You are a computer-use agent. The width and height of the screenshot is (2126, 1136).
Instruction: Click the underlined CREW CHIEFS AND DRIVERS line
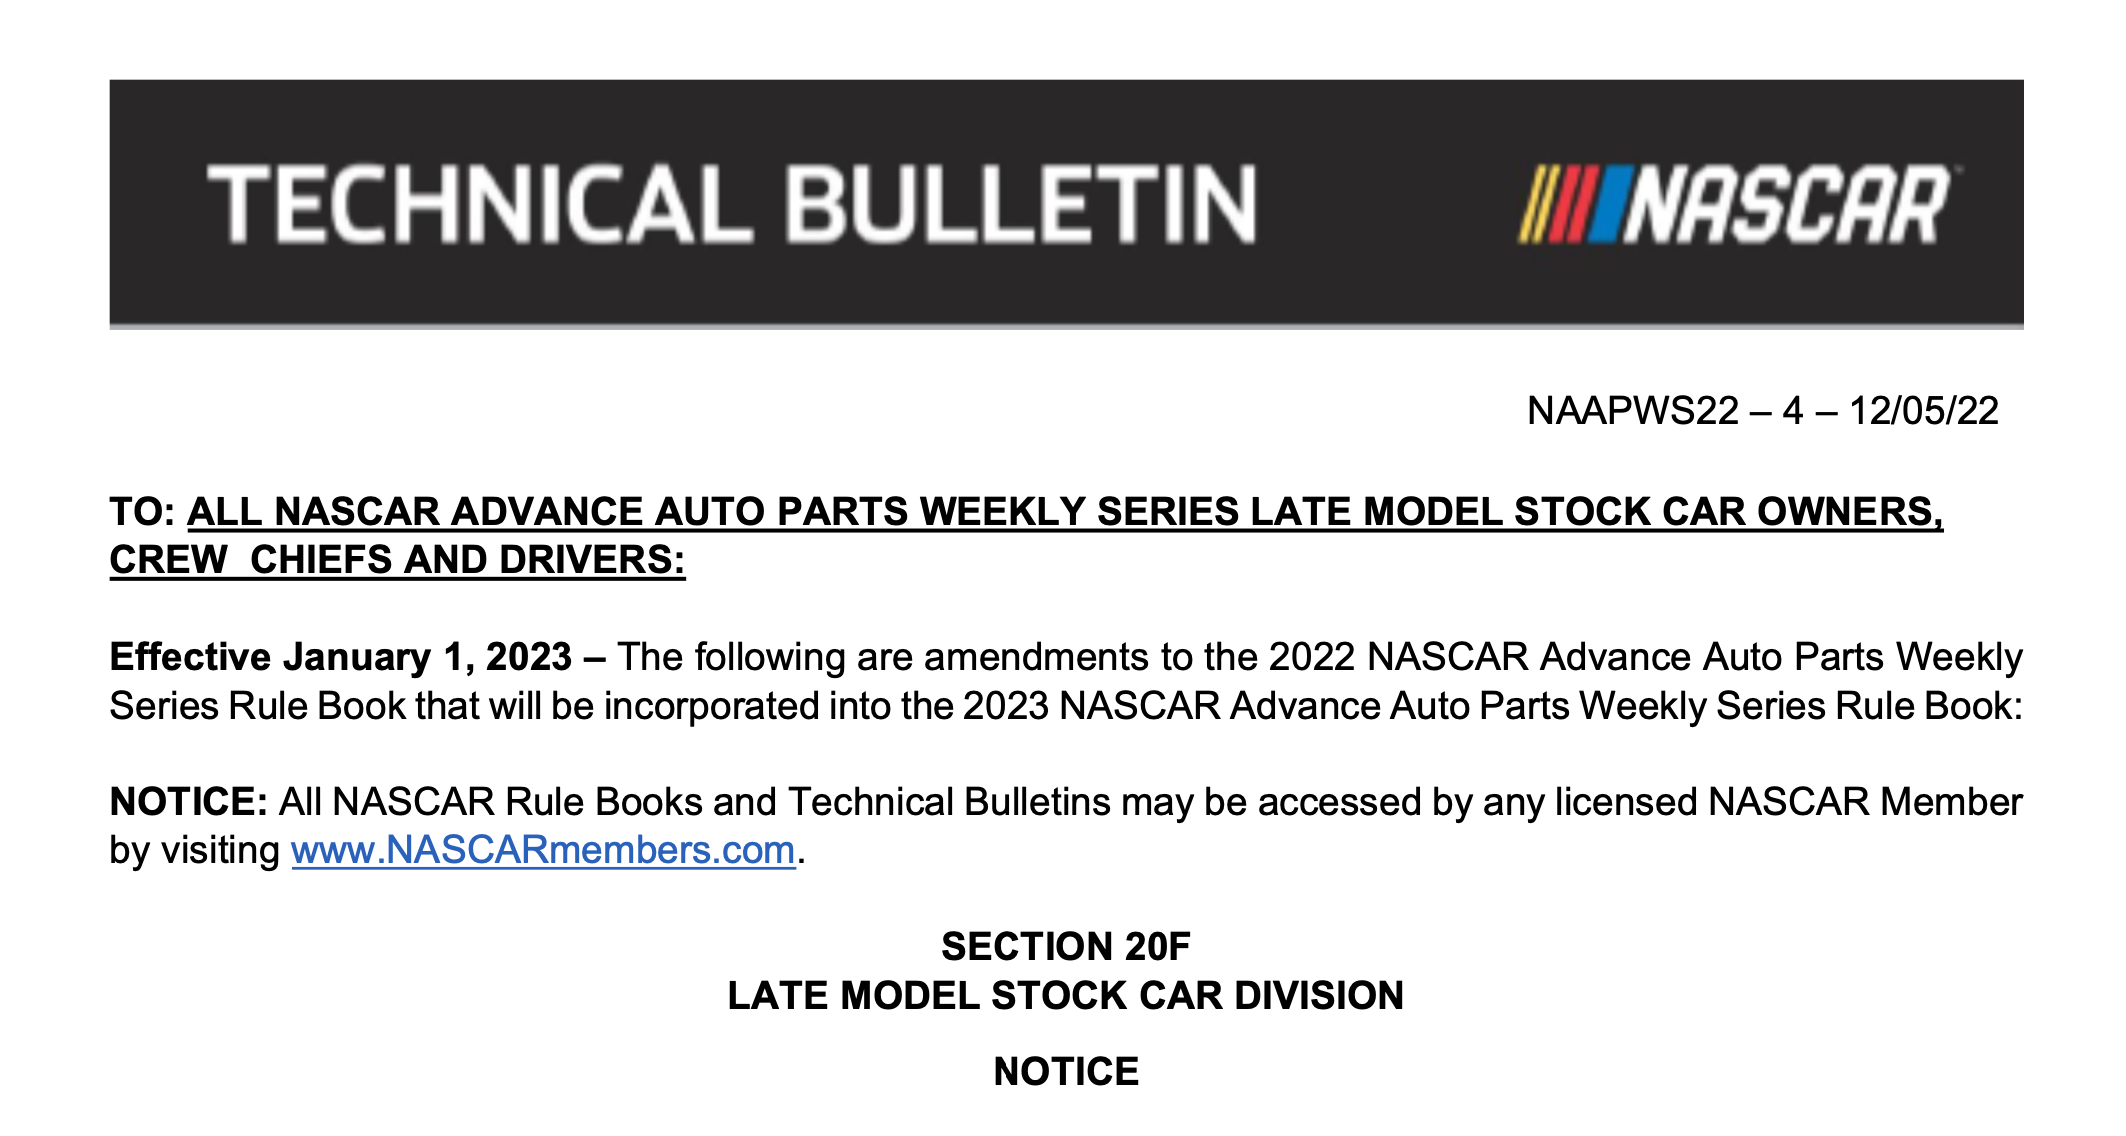(x=397, y=560)
